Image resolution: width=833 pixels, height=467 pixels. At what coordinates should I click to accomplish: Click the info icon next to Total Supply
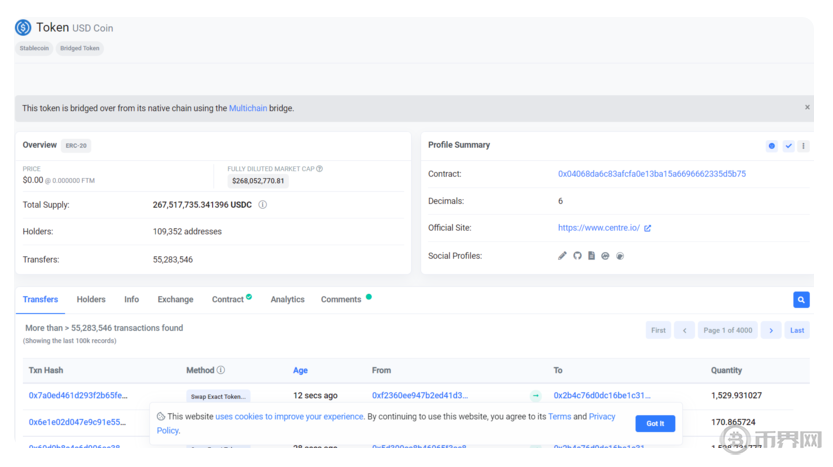263,205
